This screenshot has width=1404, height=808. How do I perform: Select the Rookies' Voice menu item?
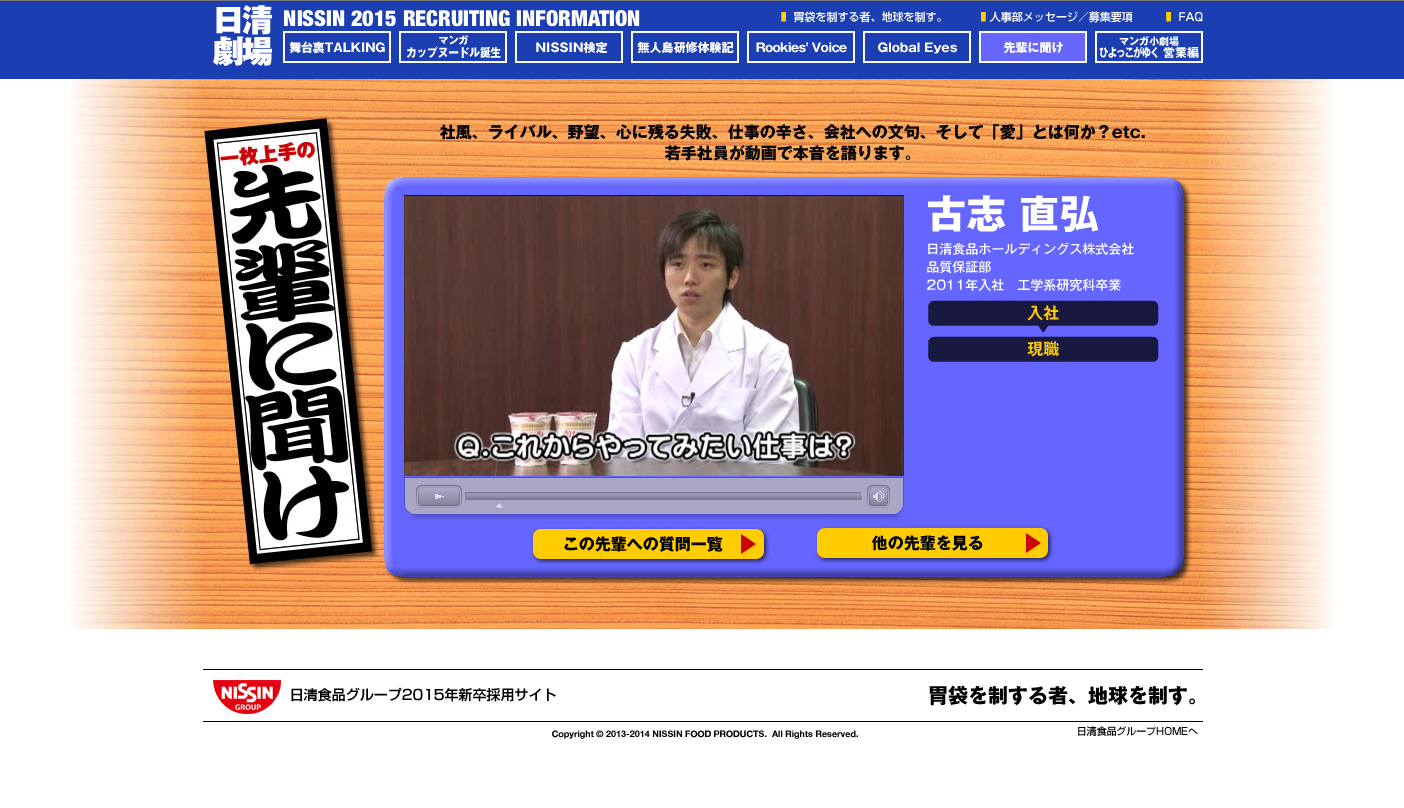[801, 47]
